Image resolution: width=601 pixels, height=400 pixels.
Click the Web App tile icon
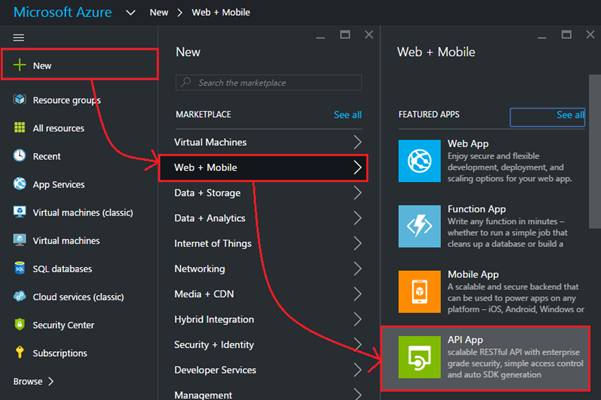(419, 161)
